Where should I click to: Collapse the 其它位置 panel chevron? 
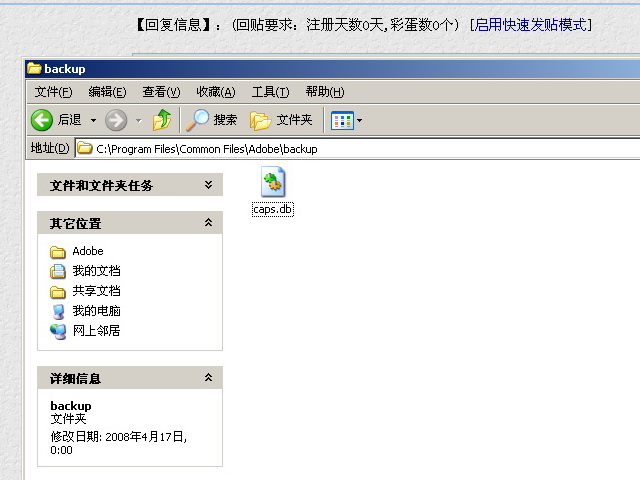pyautogui.click(x=209, y=222)
